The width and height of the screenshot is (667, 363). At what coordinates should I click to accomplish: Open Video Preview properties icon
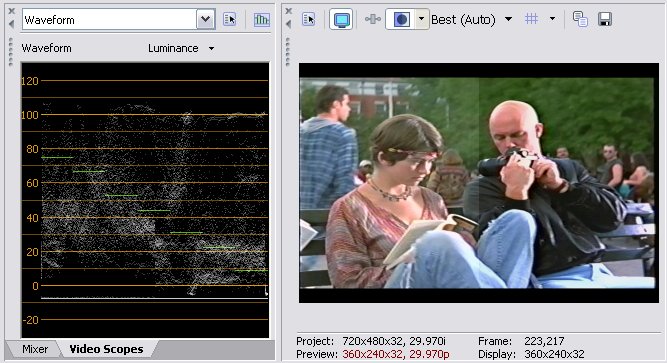[x=309, y=19]
